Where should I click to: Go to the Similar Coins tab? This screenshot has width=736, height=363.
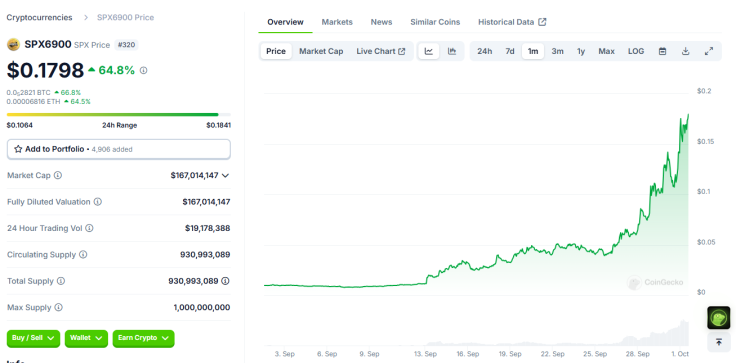(x=435, y=22)
